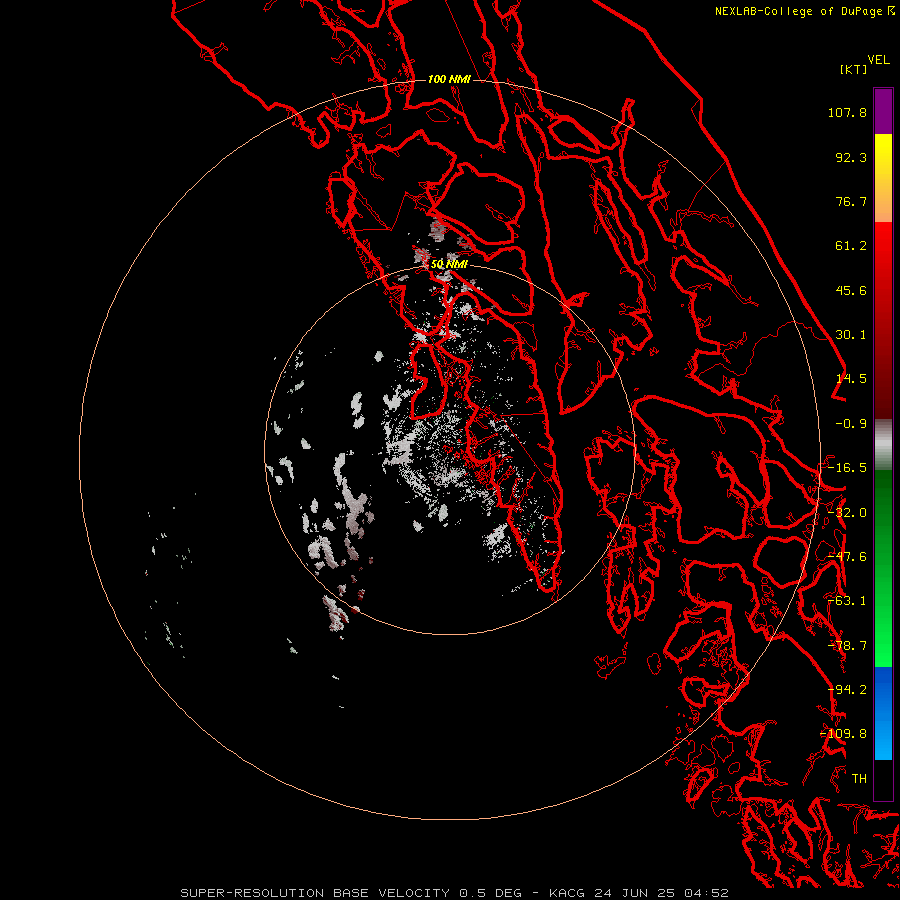Click the NEXLAB-College of DuPage watermark text

tap(805, 11)
